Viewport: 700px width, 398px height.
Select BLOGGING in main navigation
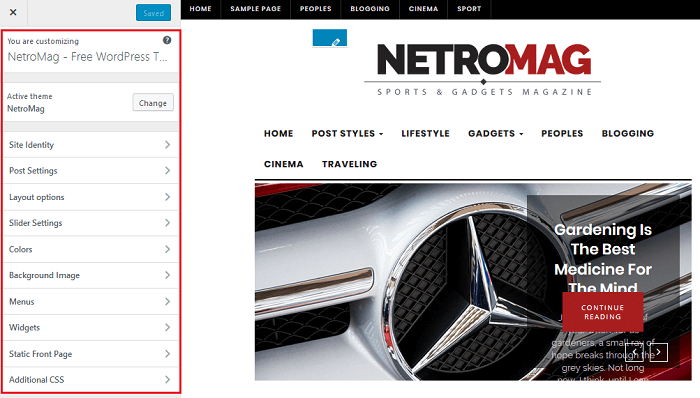click(x=628, y=133)
